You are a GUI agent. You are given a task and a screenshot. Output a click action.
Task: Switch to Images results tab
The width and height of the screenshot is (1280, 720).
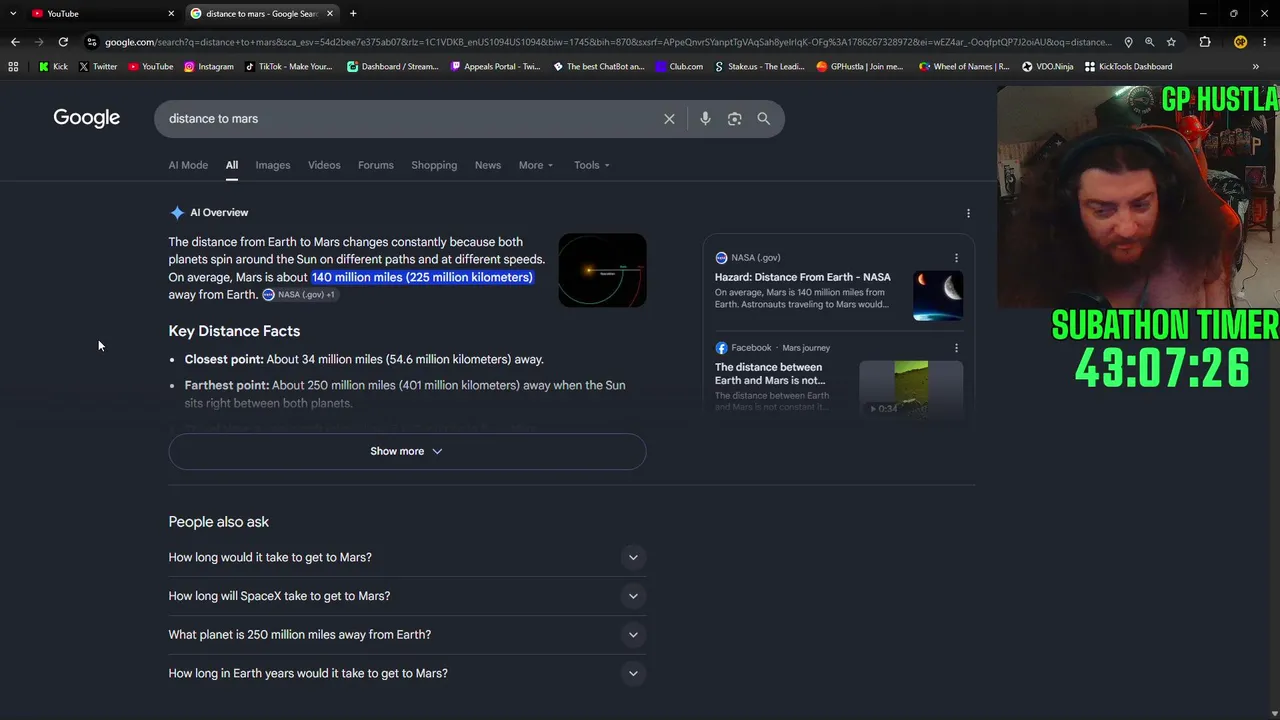tap(273, 165)
